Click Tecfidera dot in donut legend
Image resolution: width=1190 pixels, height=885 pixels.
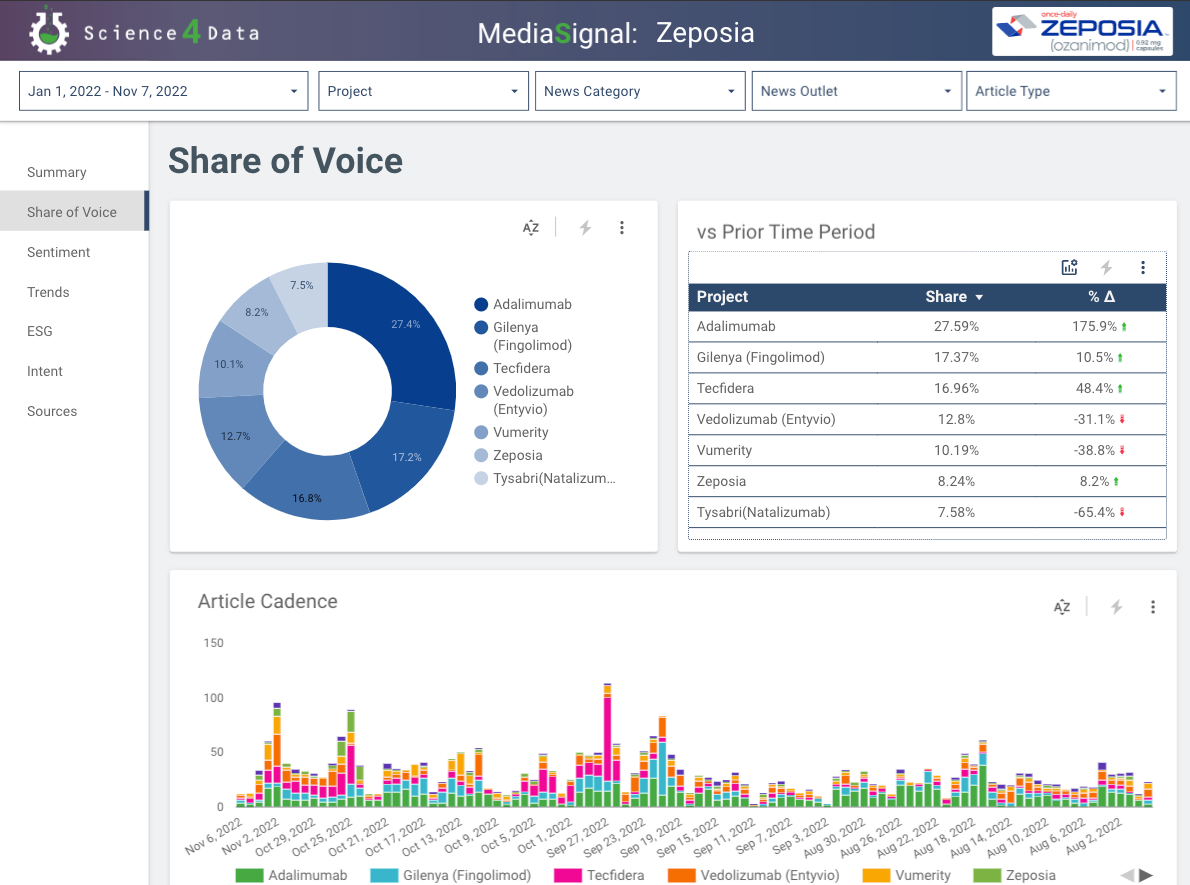tap(480, 368)
